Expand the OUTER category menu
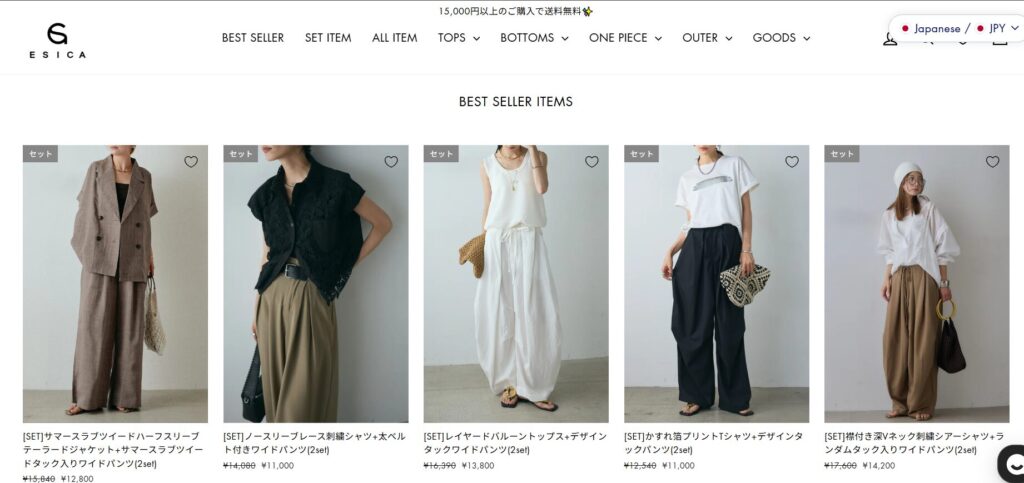This screenshot has width=1024, height=483. tap(707, 38)
